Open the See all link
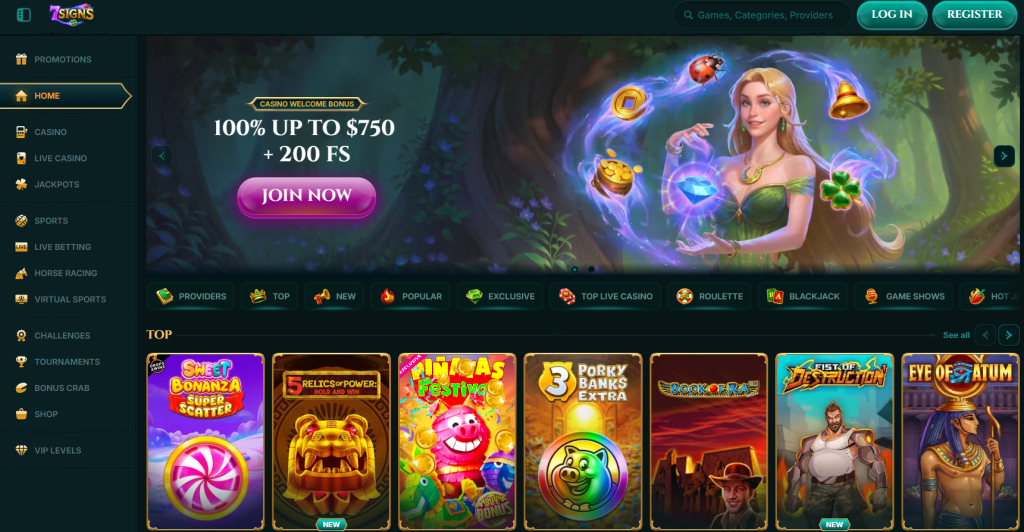The image size is (1024, 532). [956, 335]
